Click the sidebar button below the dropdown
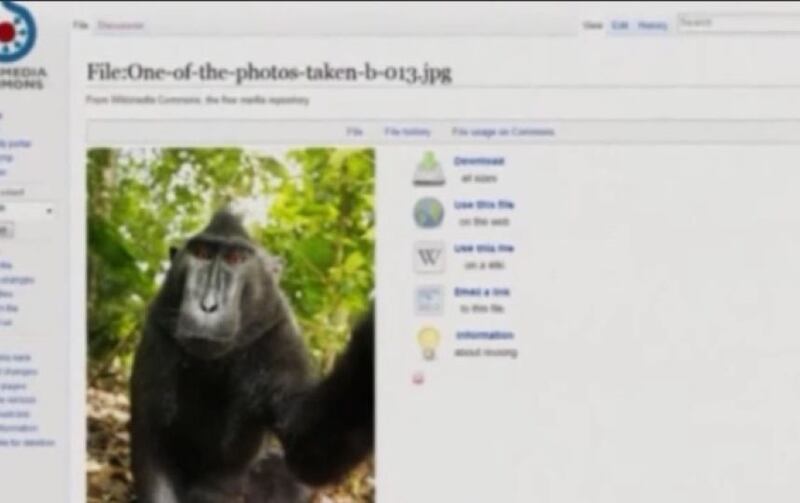 click(6, 232)
